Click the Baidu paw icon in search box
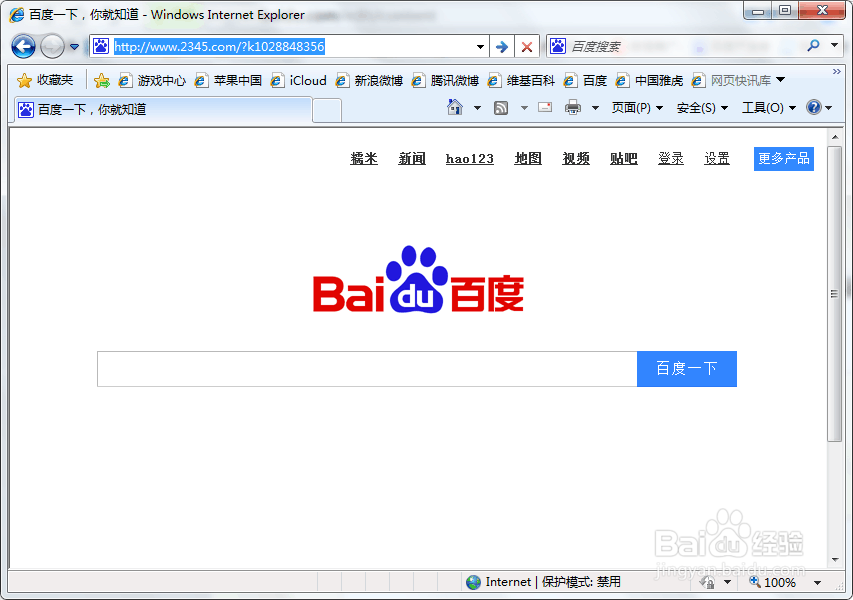Viewport: 853px width, 600px height. pyautogui.click(x=558, y=46)
